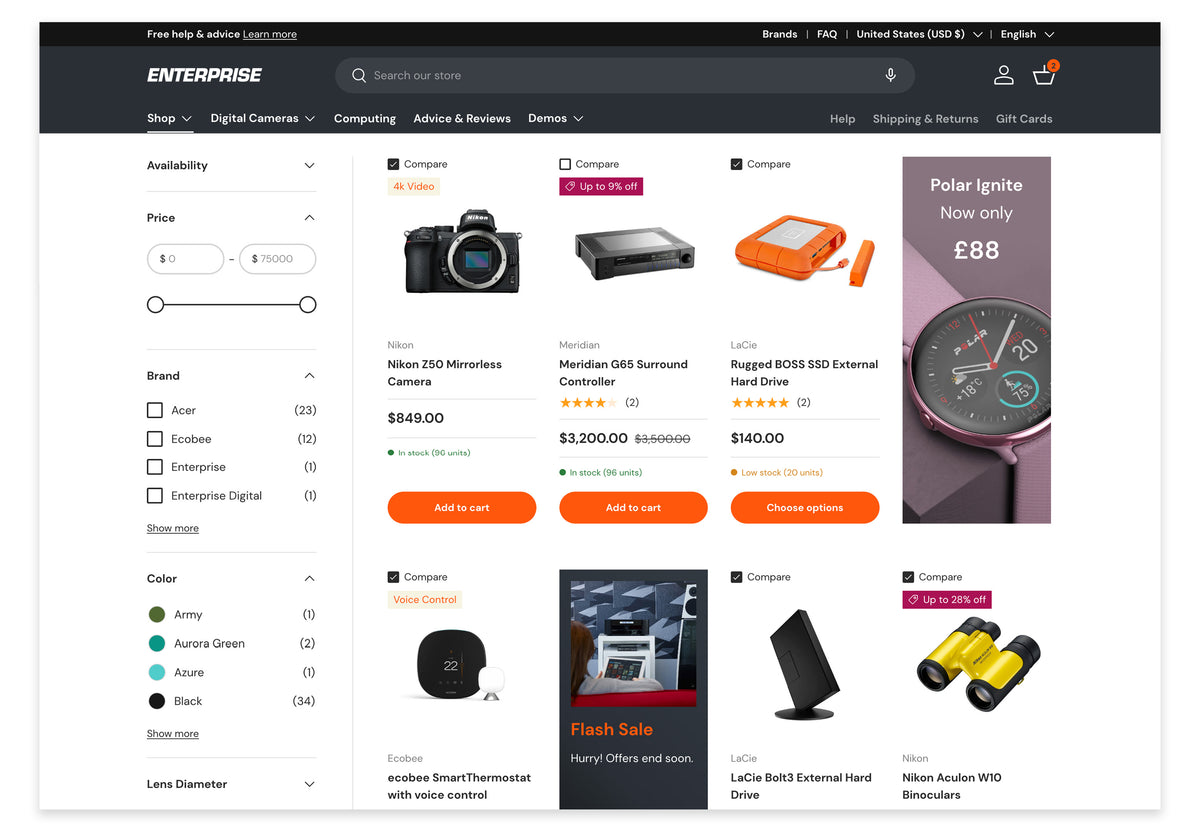Open the Digital Cameras menu dropdown
The height and width of the screenshot is (831, 1200).
tap(263, 118)
